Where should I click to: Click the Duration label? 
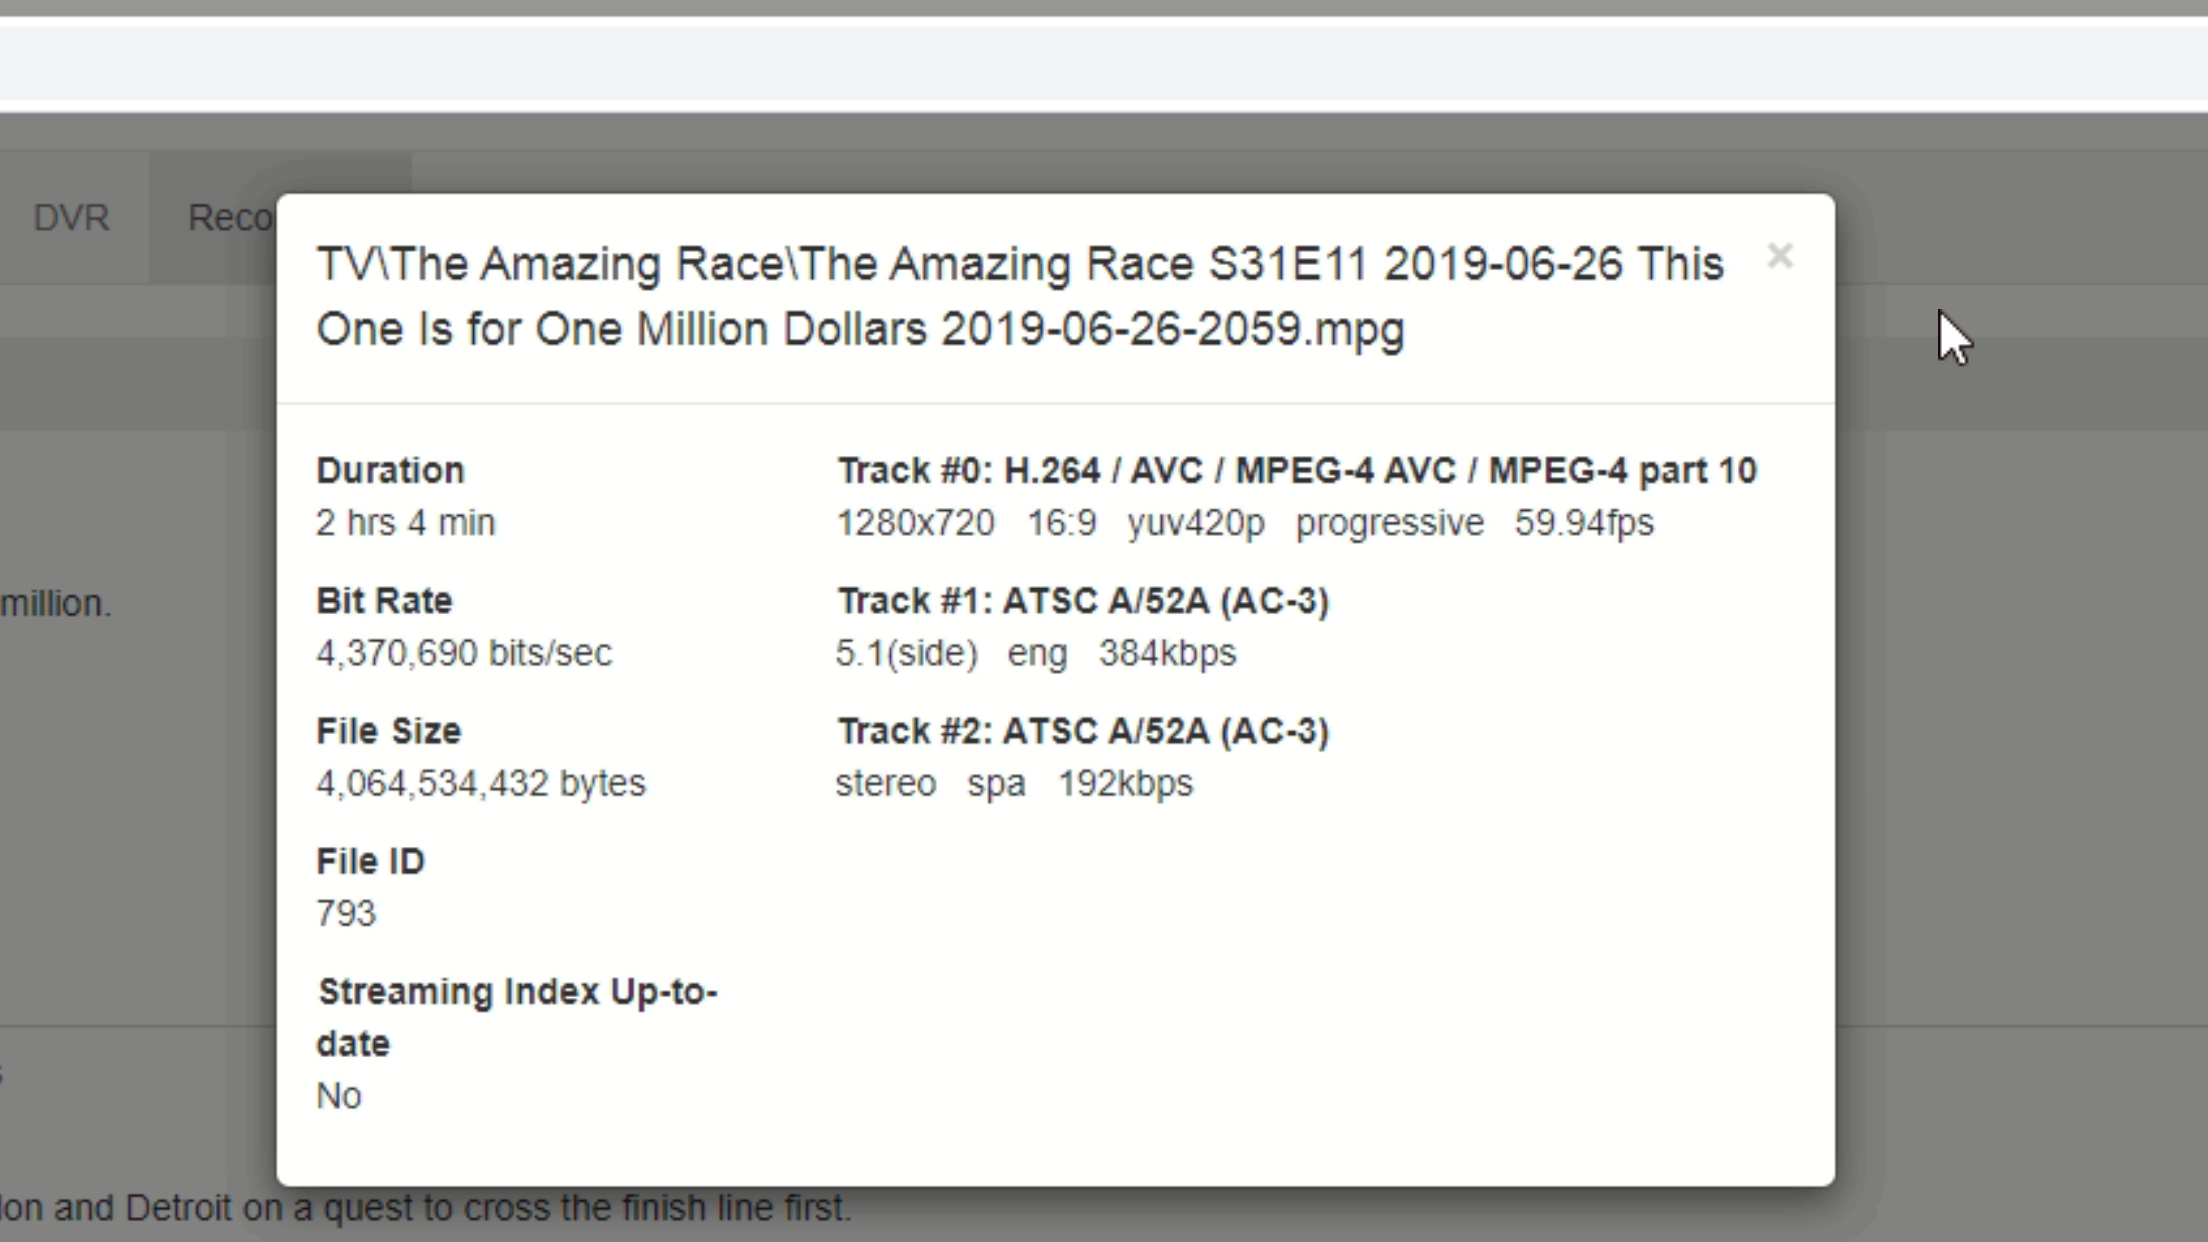[390, 470]
